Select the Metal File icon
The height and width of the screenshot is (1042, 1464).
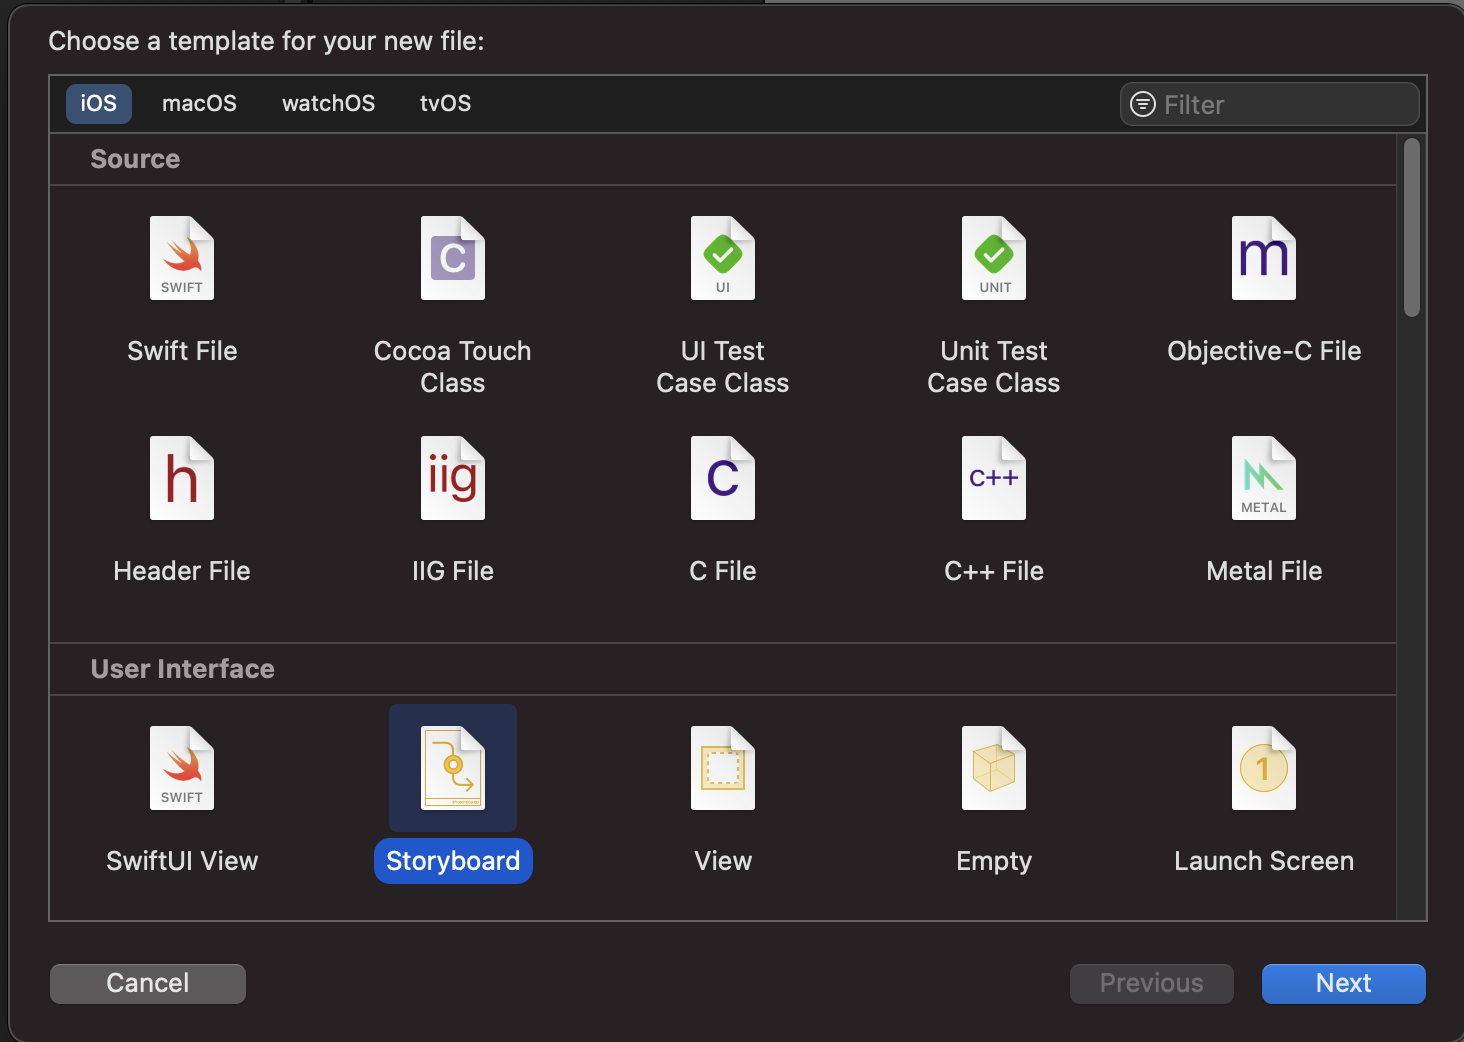pyautogui.click(x=1264, y=478)
